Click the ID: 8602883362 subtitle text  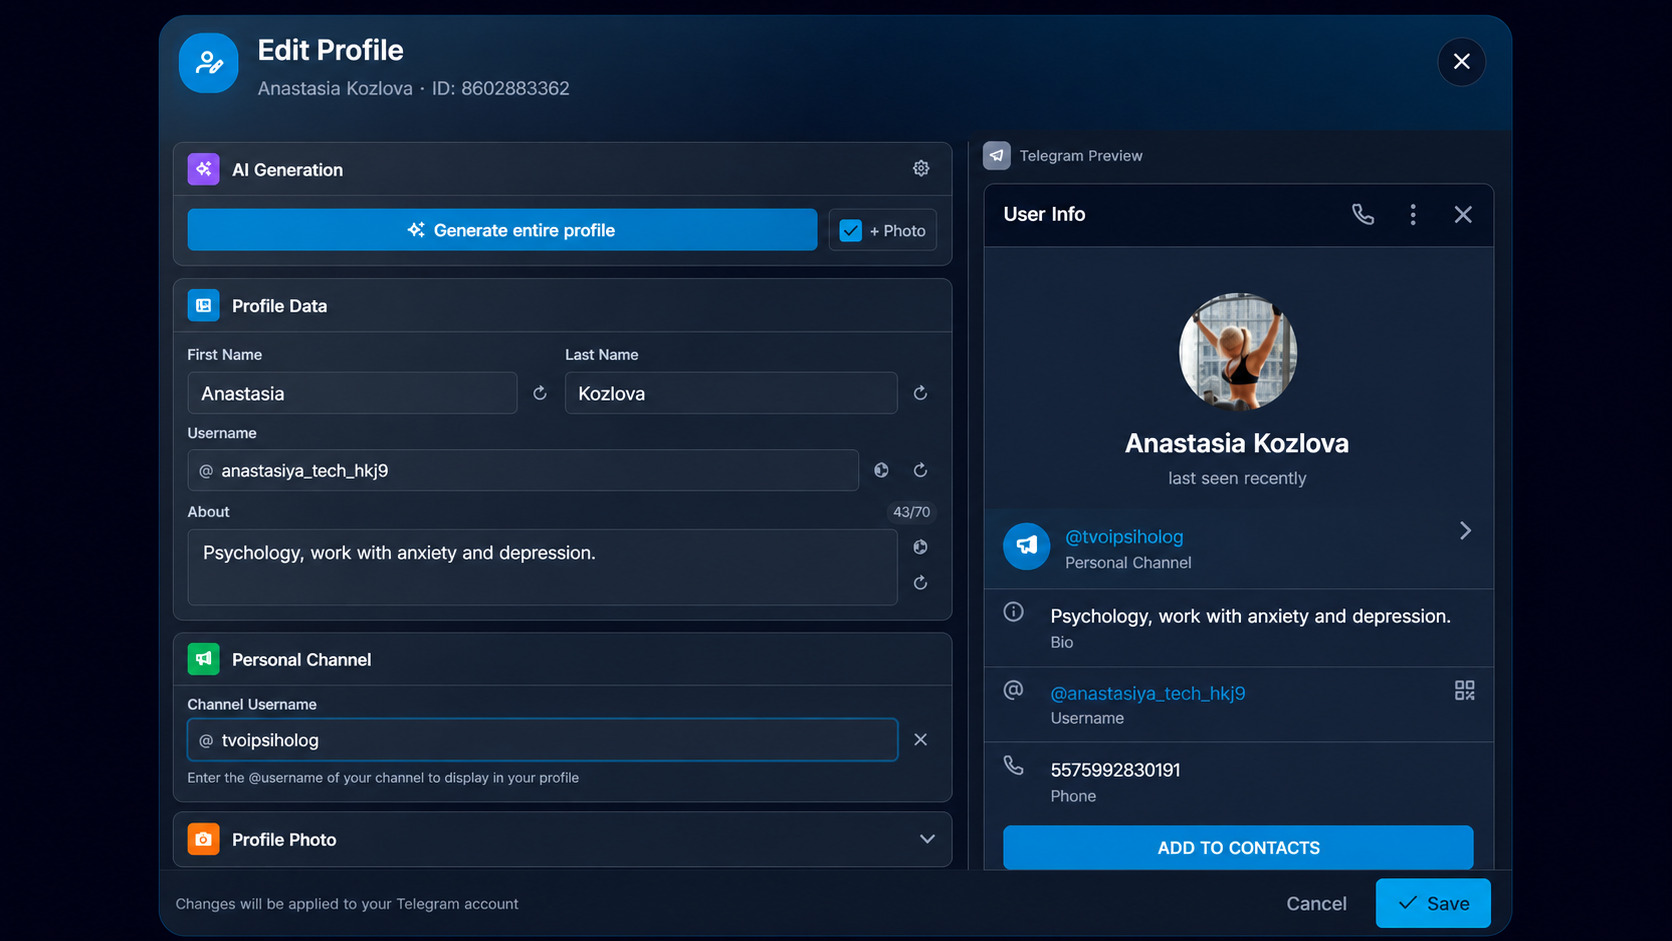pos(501,88)
